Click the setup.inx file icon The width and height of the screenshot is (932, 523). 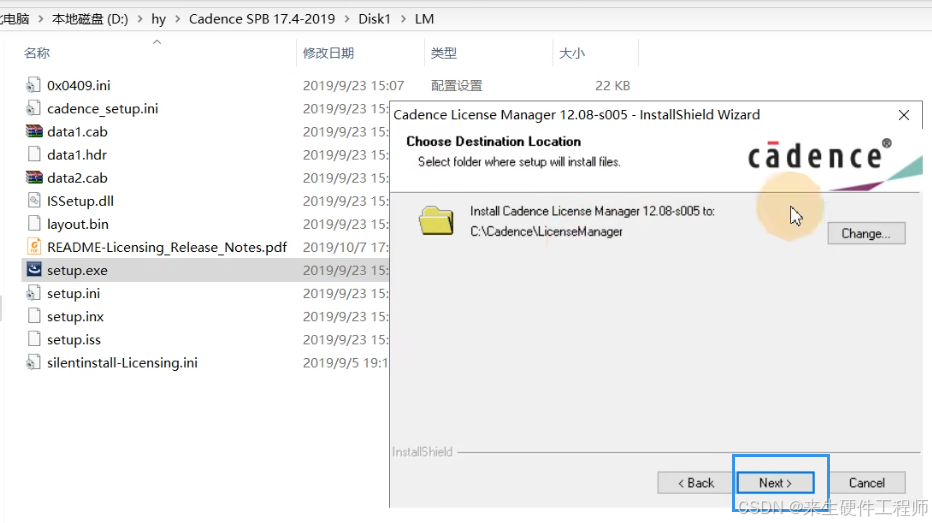[34, 316]
